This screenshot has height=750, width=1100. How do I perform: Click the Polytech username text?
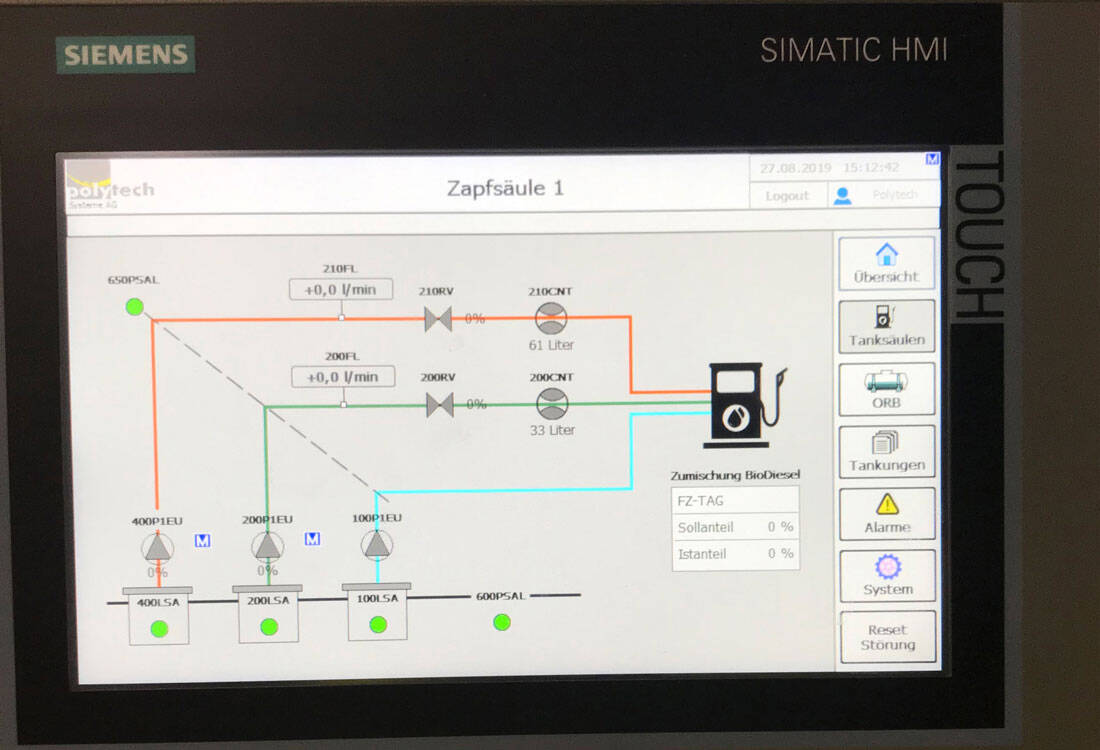pyautogui.click(x=895, y=194)
